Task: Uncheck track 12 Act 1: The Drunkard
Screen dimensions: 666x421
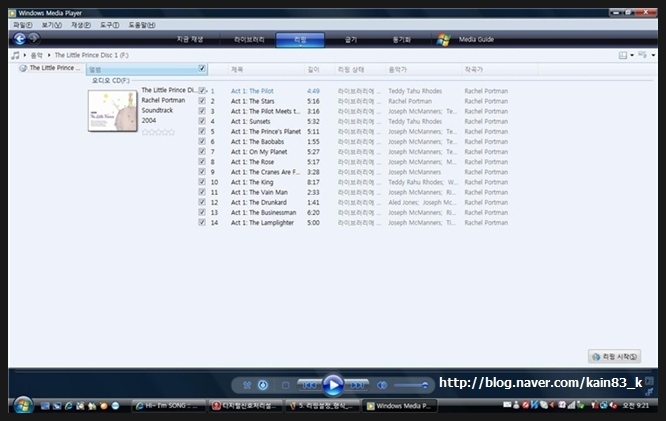Action: [202, 202]
